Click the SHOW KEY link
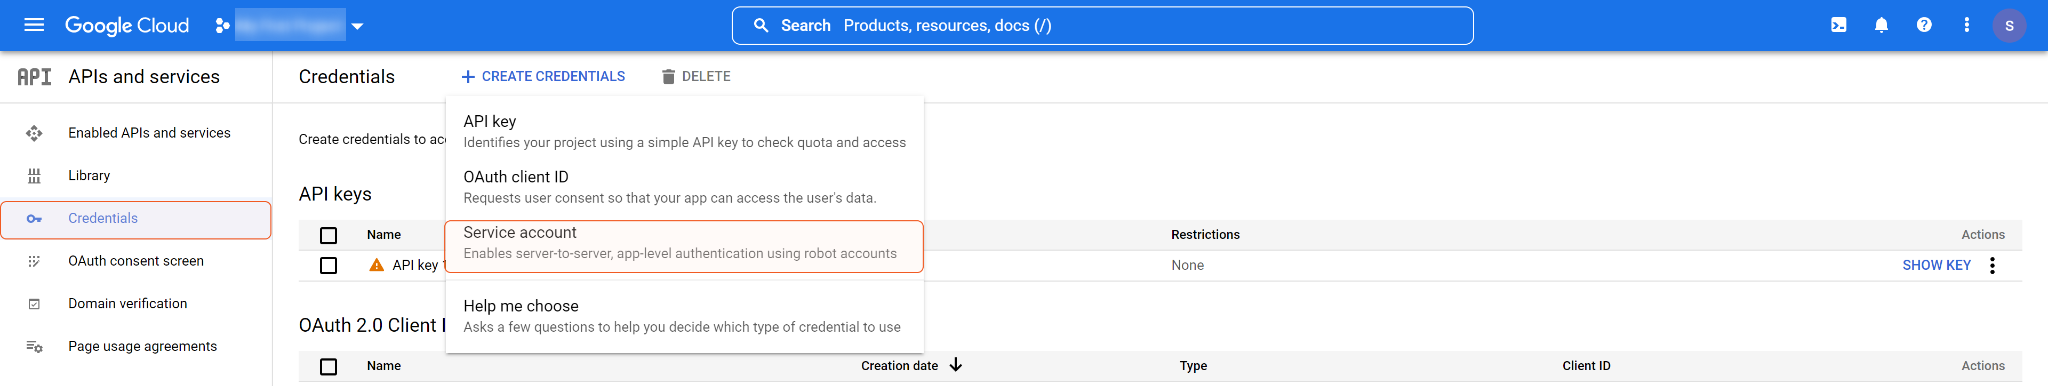Image resolution: width=2048 pixels, height=386 pixels. (1936, 265)
